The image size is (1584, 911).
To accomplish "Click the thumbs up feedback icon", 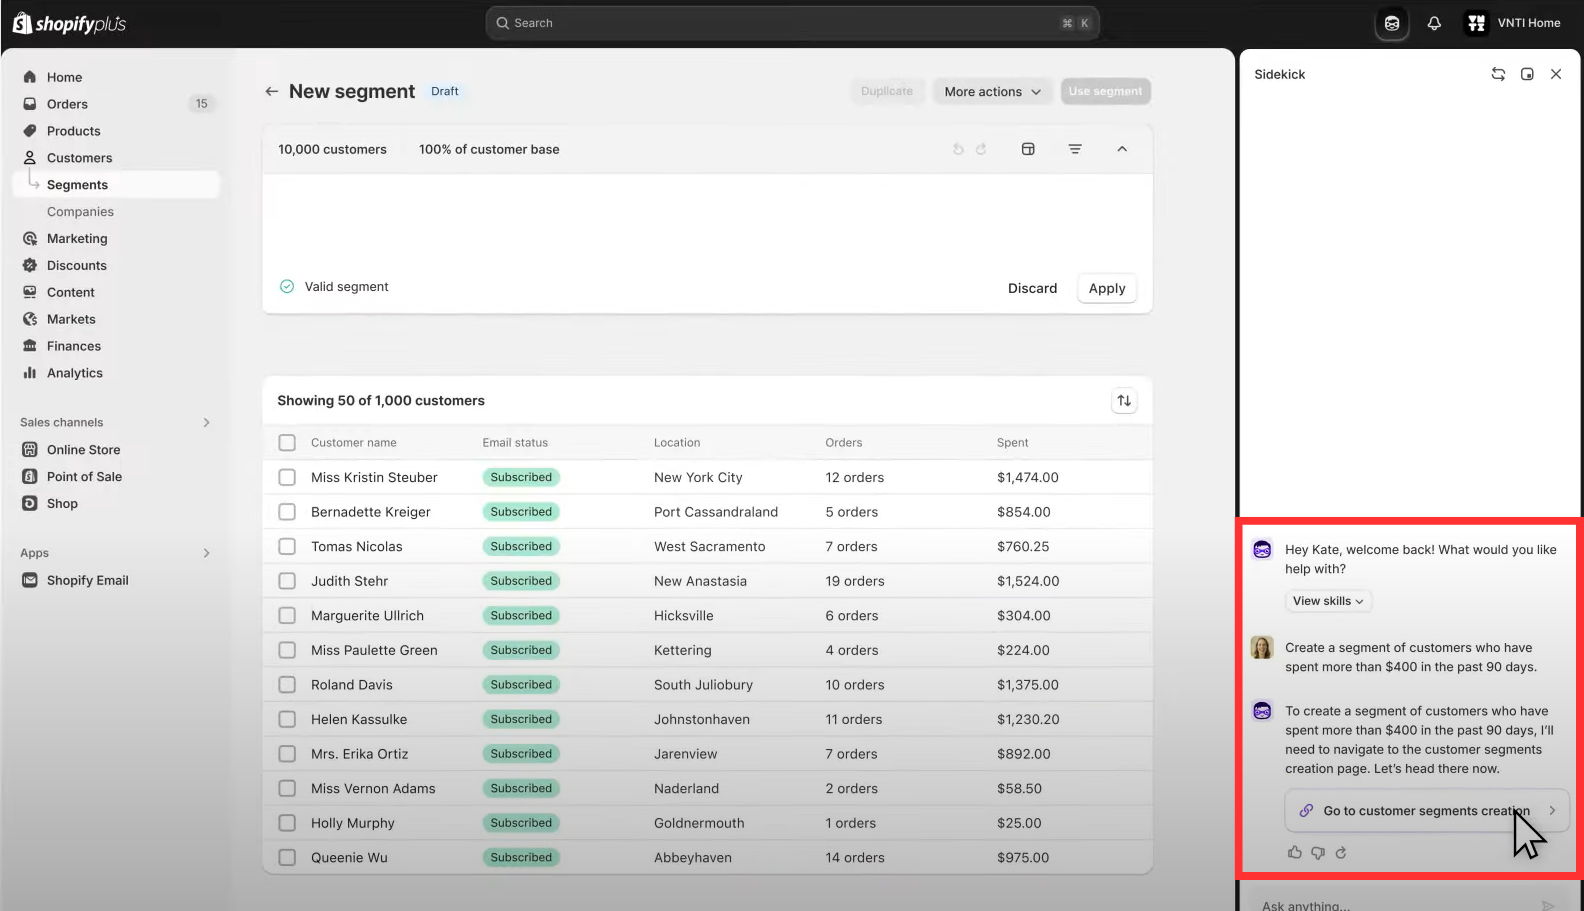I will pyautogui.click(x=1295, y=853).
